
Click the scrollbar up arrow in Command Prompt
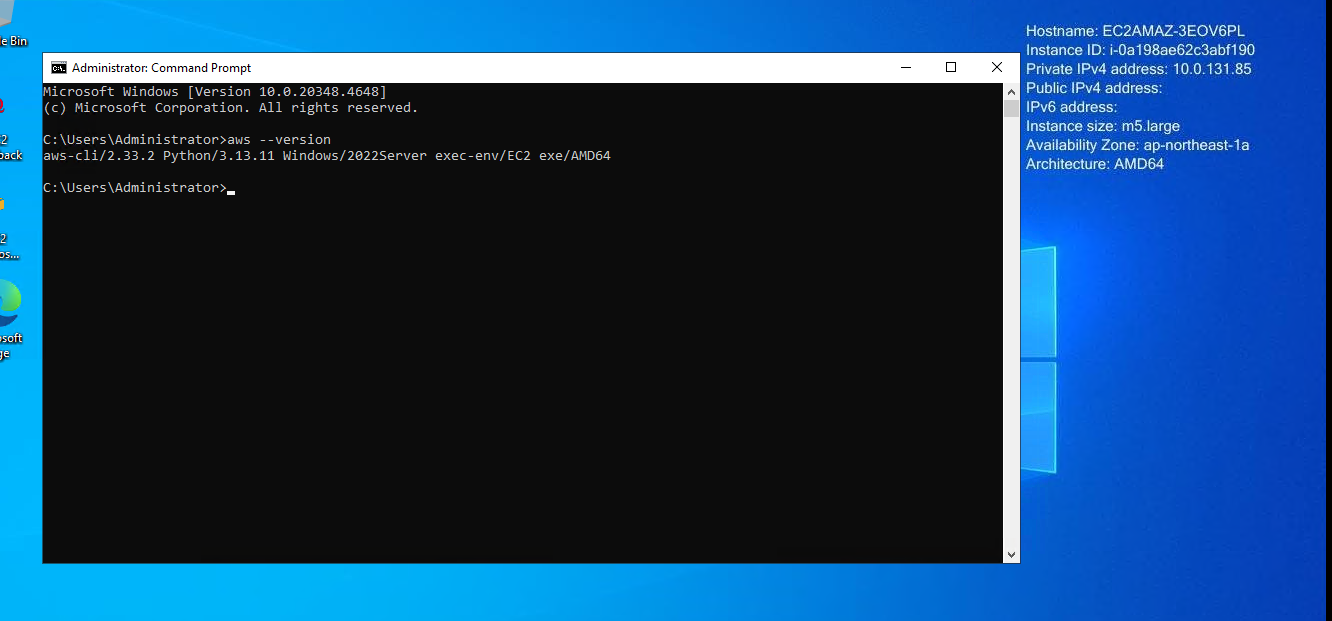(1011, 91)
